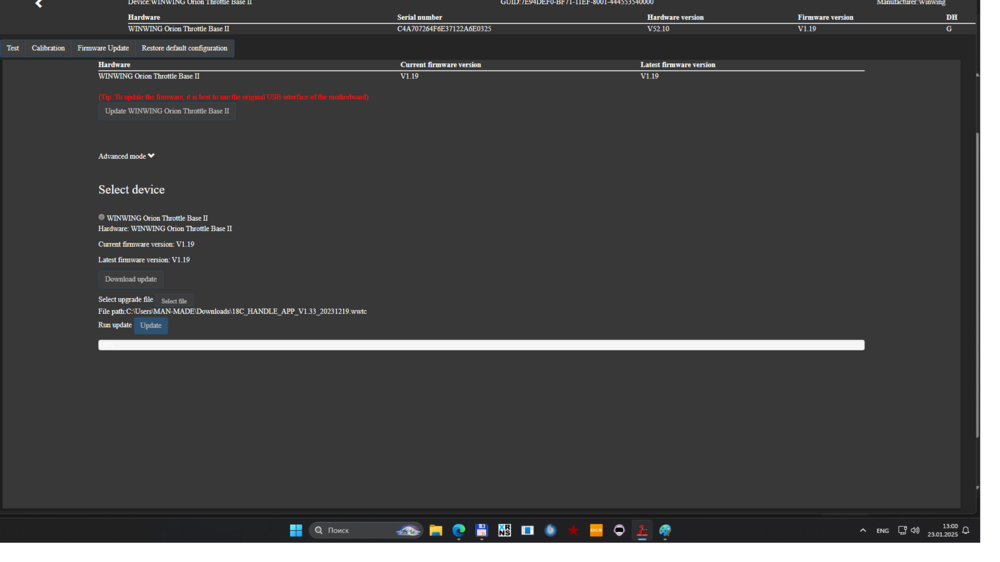
Task: Open the floppy disk app in taskbar
Action: [x=482, y=531]
